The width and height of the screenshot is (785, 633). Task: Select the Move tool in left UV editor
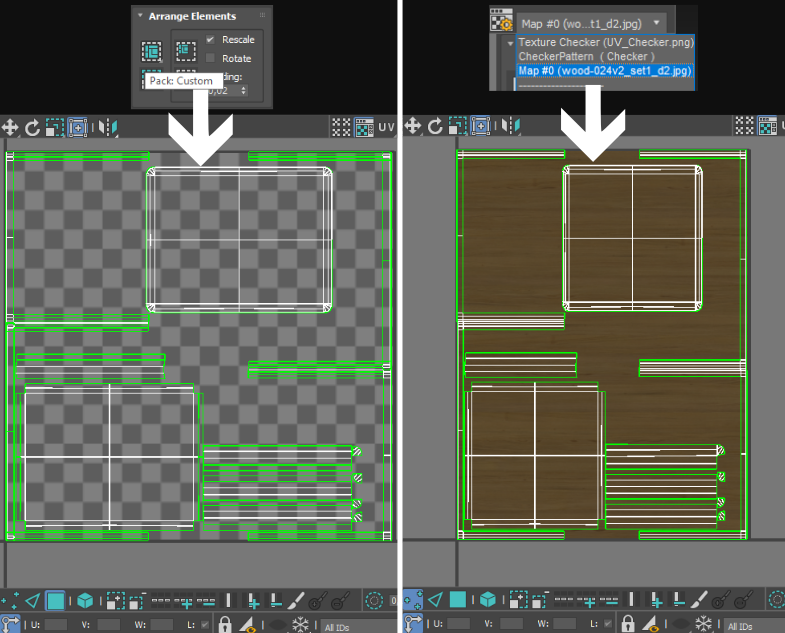point(10,127)
